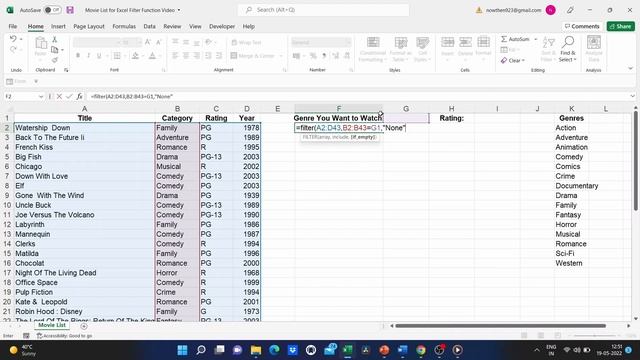Image resolution: width=640 pixels, height=360 pixels.
Task: Open Microsoft Edge from taskbar
Action: 274,350
